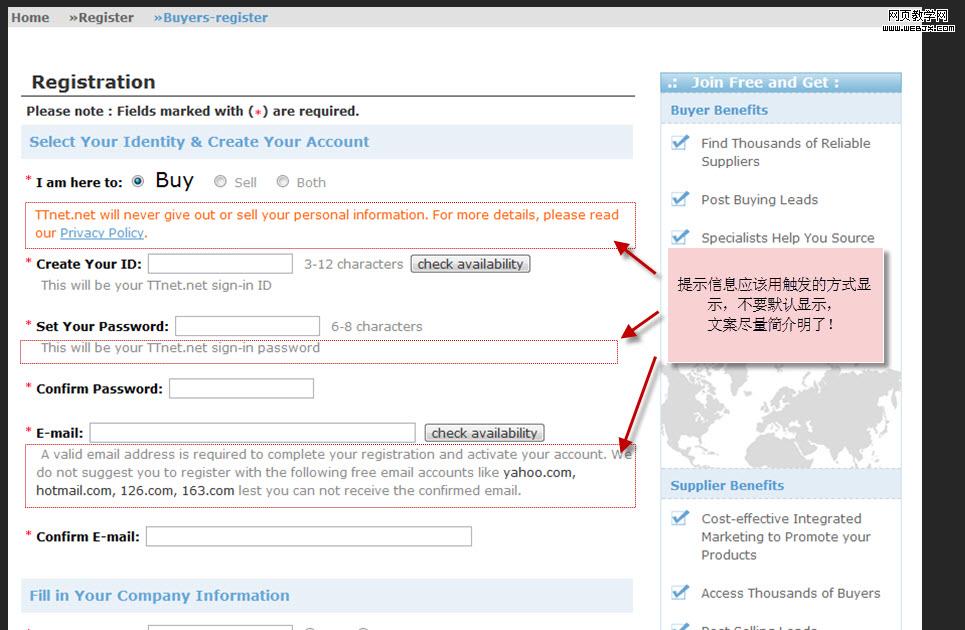Viewport: 965px width, 630px height.
Task: Select the Buy radio button
Action: tap(138, 181)
